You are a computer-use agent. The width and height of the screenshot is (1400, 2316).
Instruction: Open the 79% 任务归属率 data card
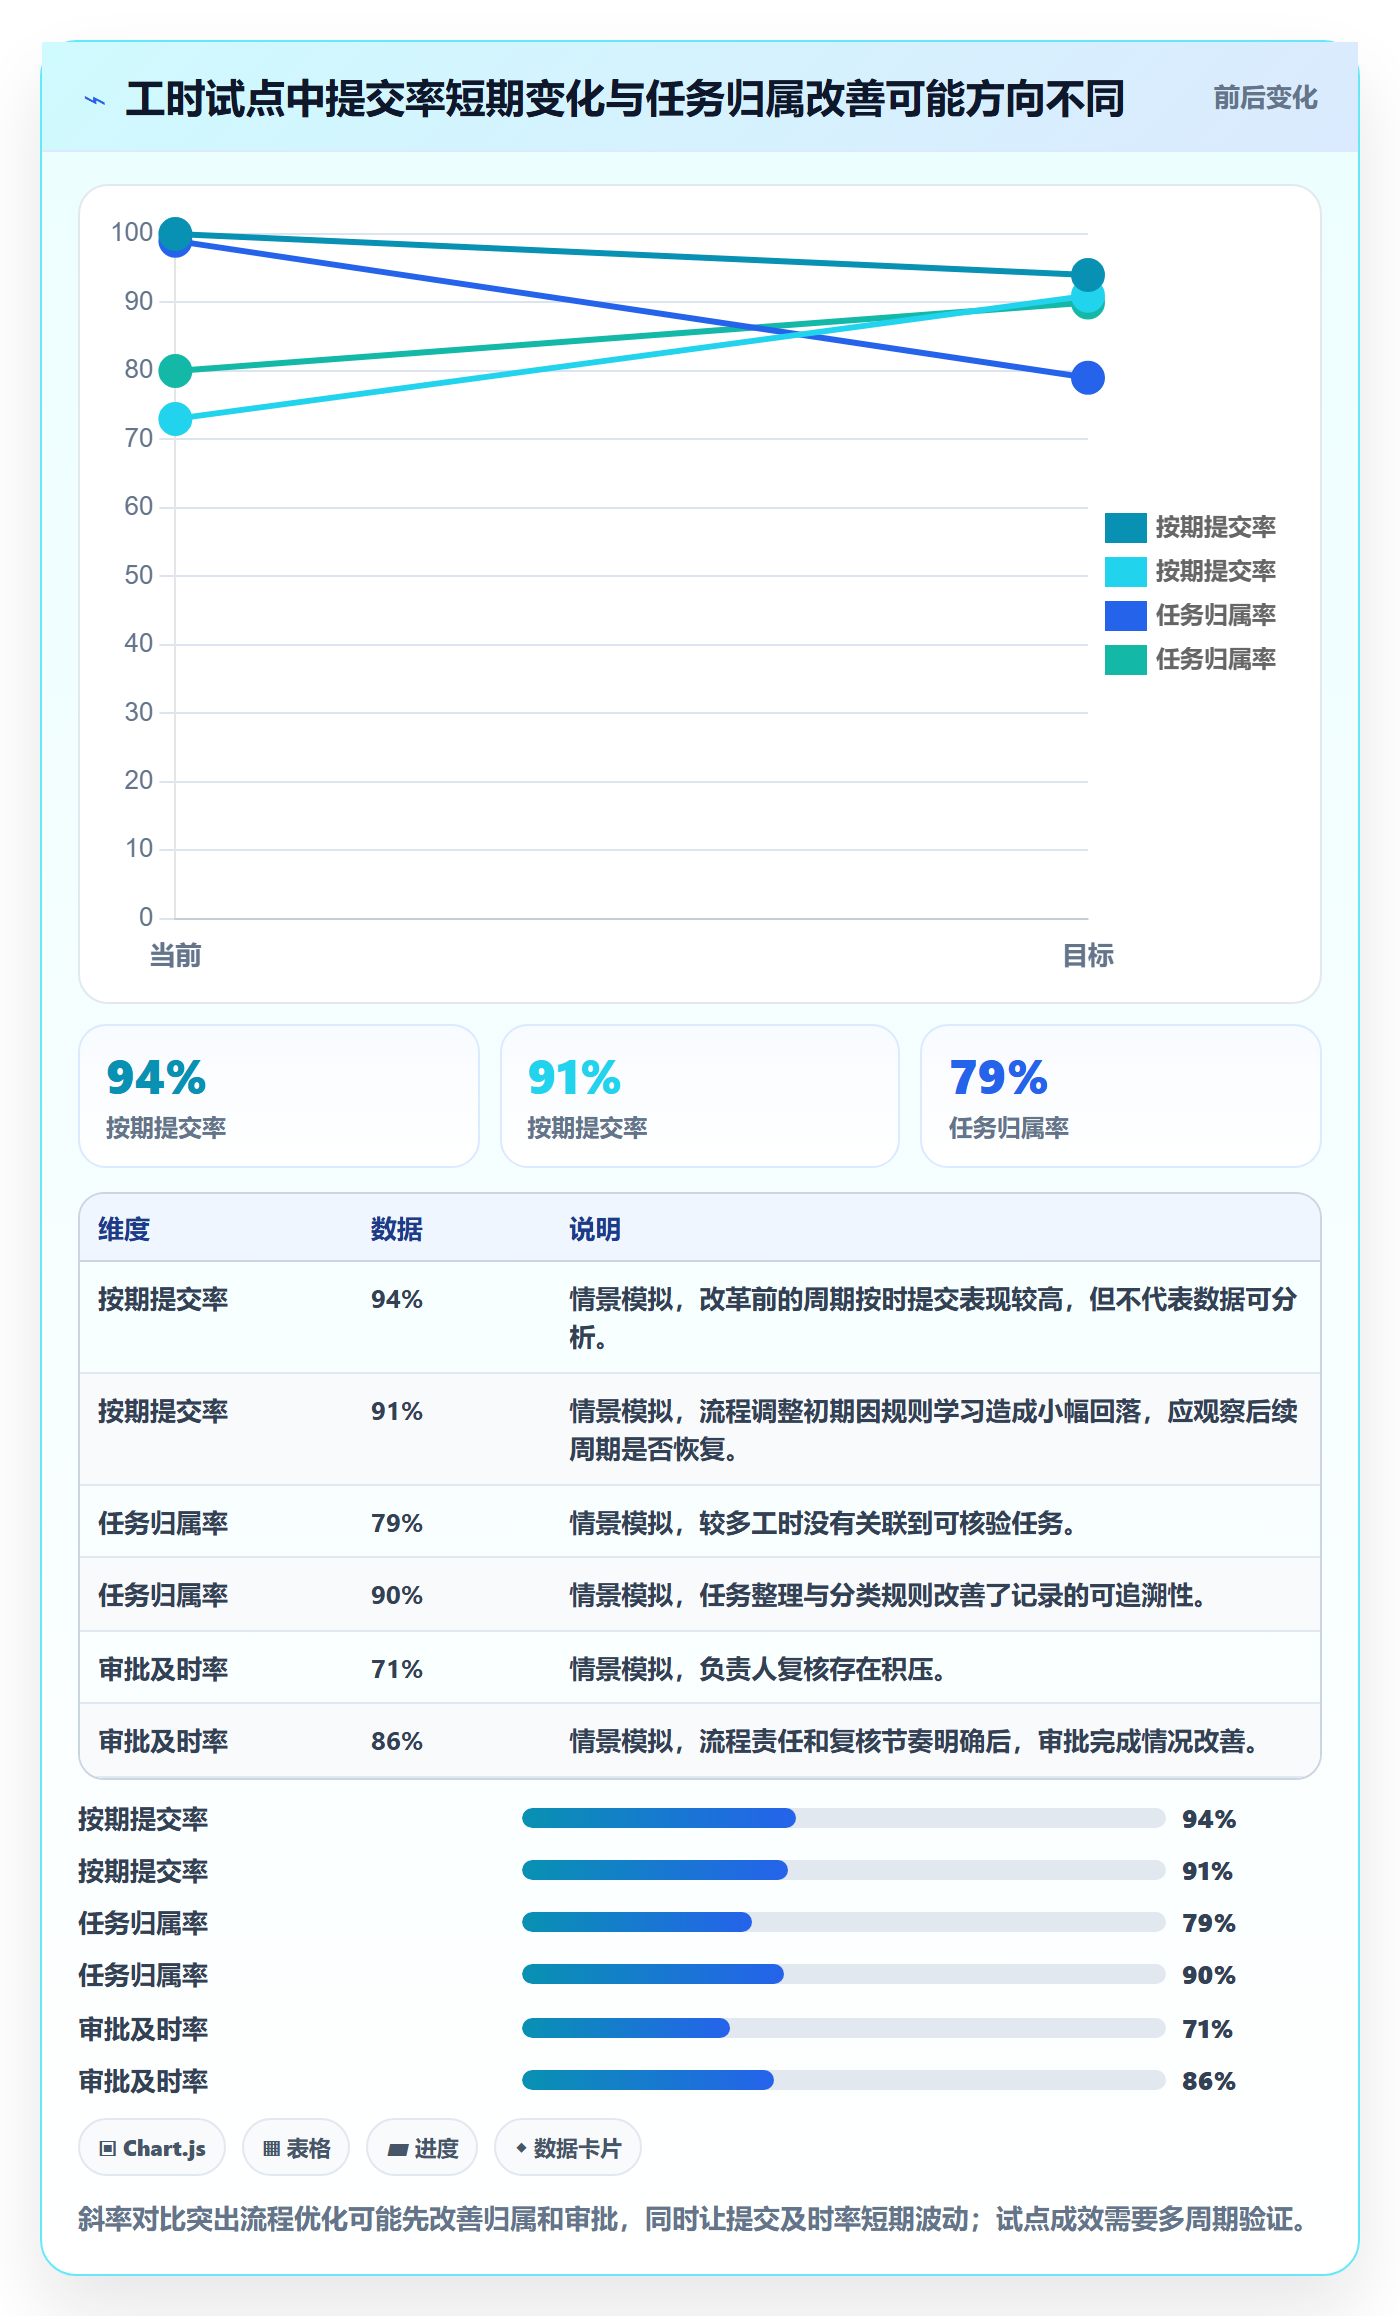[x=1121, y=1096]
